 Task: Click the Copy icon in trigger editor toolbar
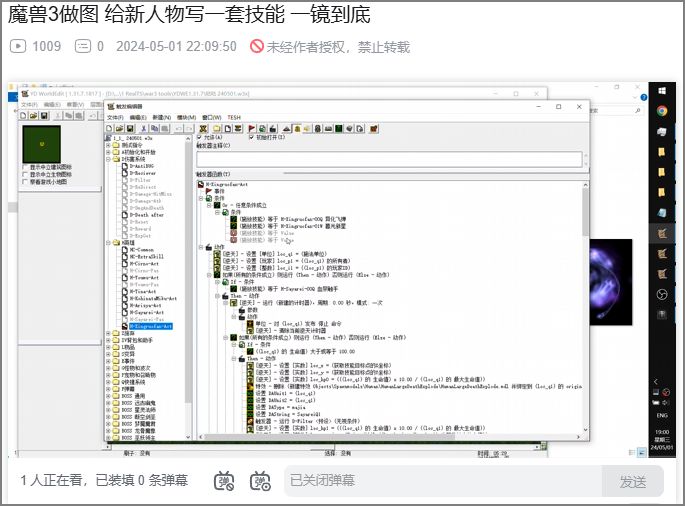154,128
